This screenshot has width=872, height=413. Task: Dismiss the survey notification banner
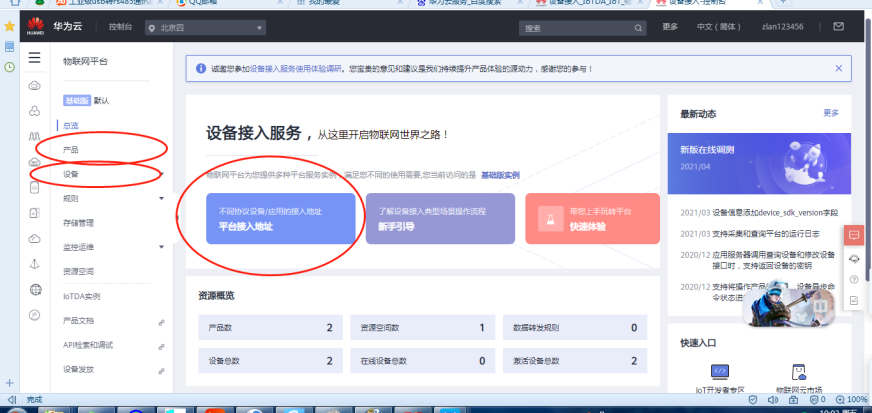coord(838,68)
